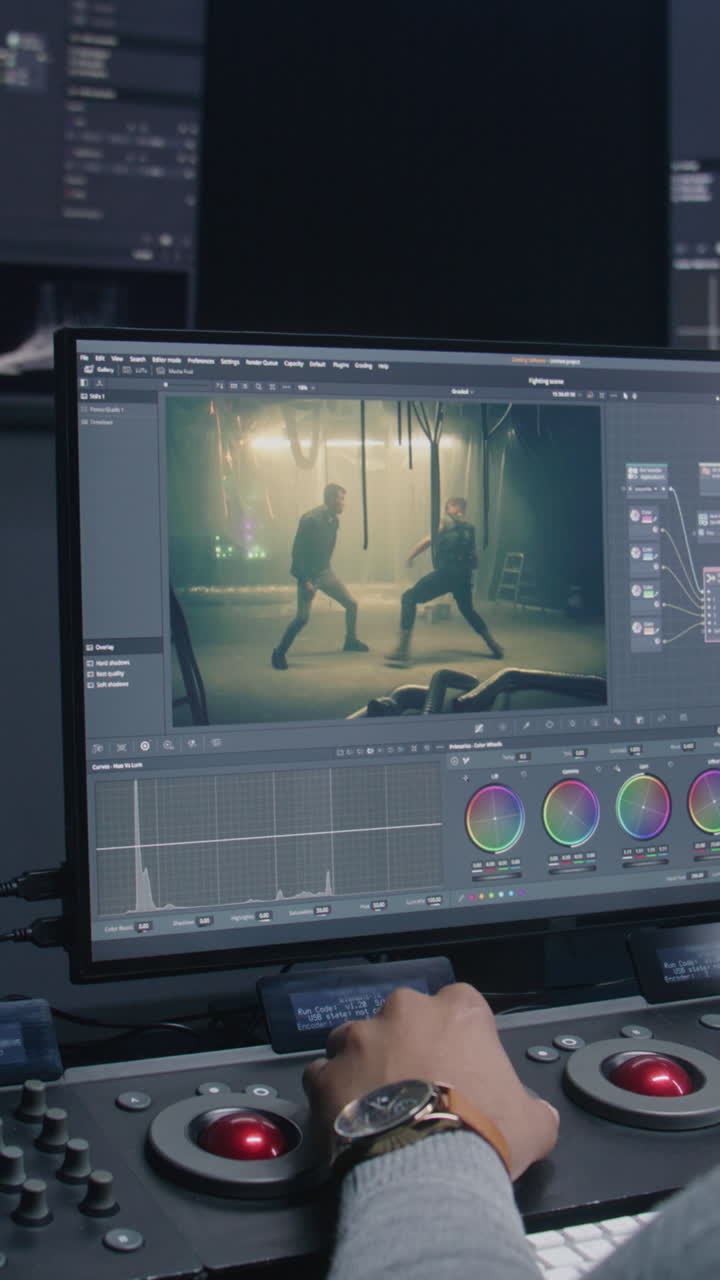This screenshot has height=1280, width=720.
Task: Click the Lift color wheel
Action: pos(495,819)
